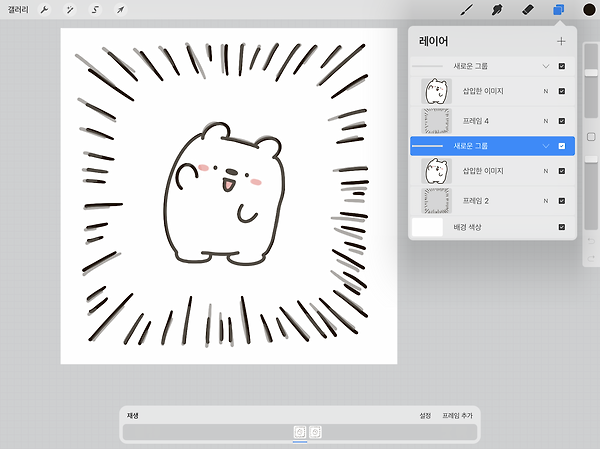Open the black active color swatch
The width and height of the screenshot is (600, 449).
pos(589,10)
